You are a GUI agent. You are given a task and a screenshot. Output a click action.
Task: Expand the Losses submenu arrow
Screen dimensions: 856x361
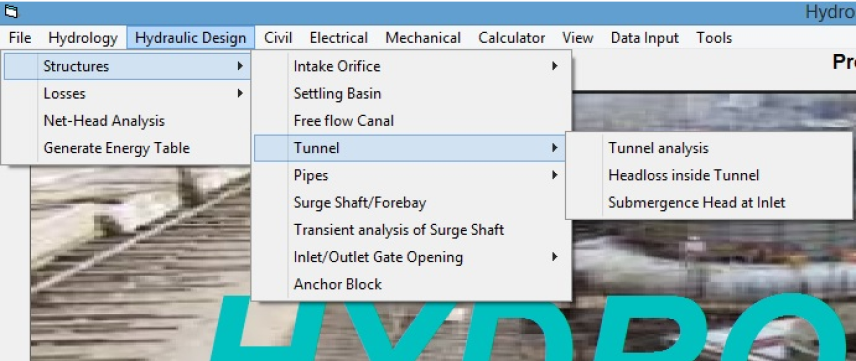(240, 93)
